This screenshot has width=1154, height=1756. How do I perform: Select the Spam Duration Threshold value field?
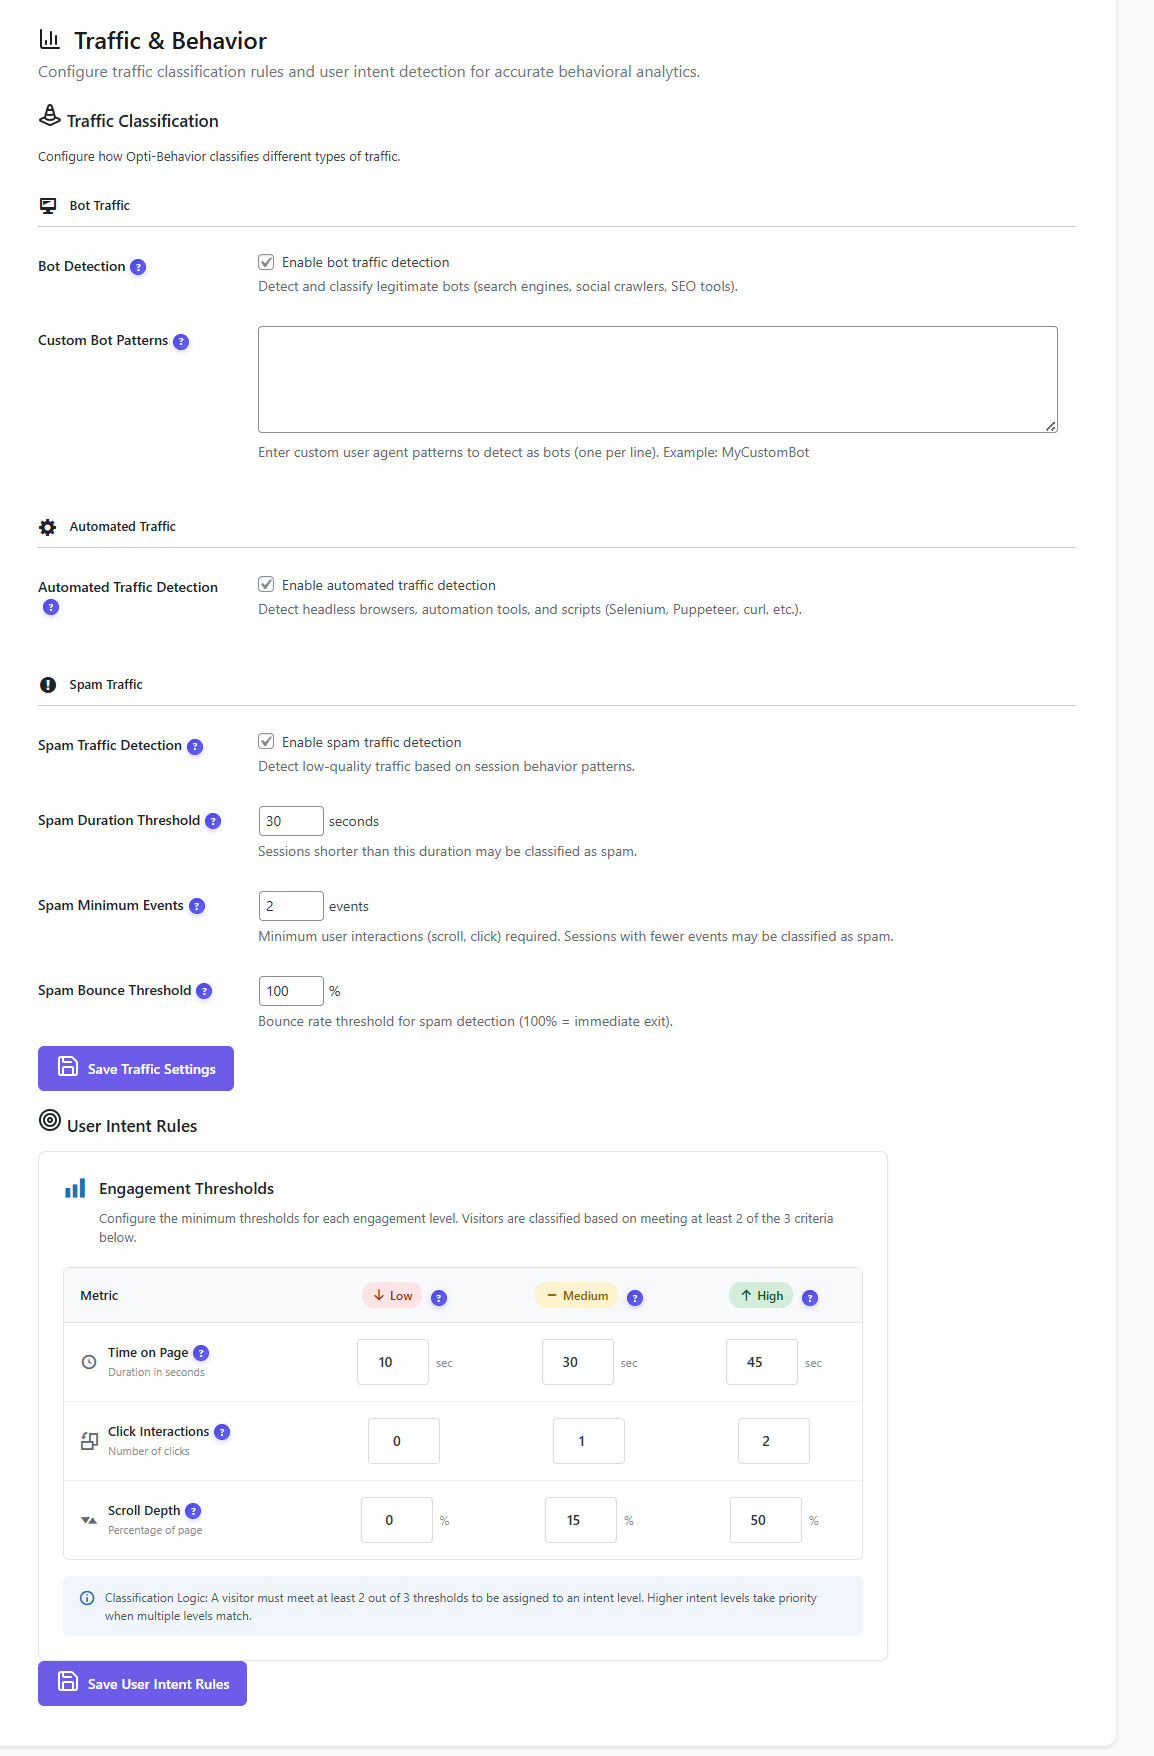290,821
